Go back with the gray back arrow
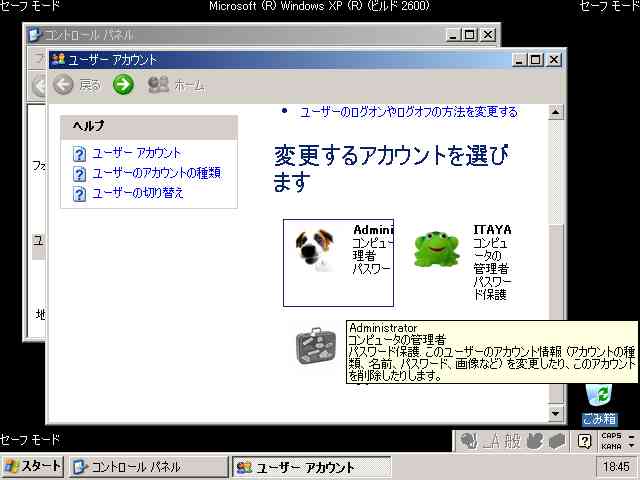640x480 pixels. pyautogui.click(x=63, y=85)
